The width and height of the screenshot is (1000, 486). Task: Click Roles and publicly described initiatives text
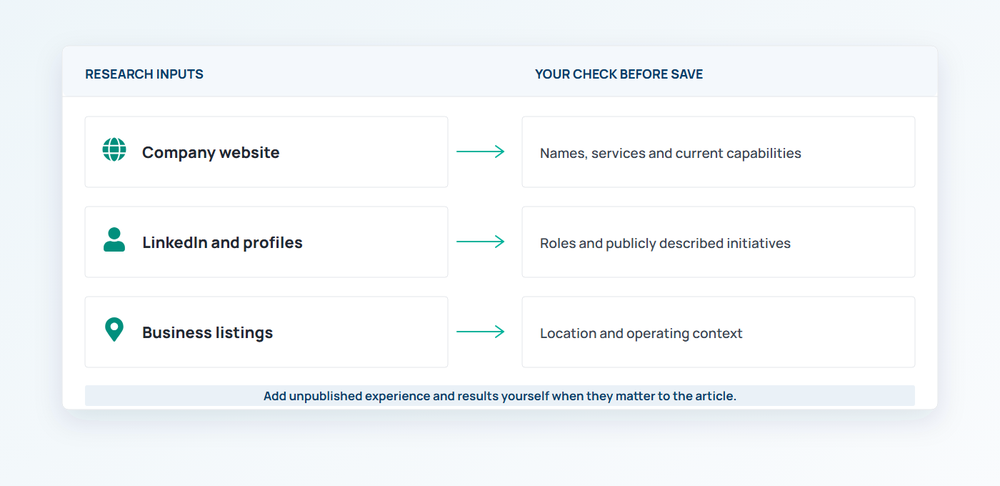coord(665,243)
